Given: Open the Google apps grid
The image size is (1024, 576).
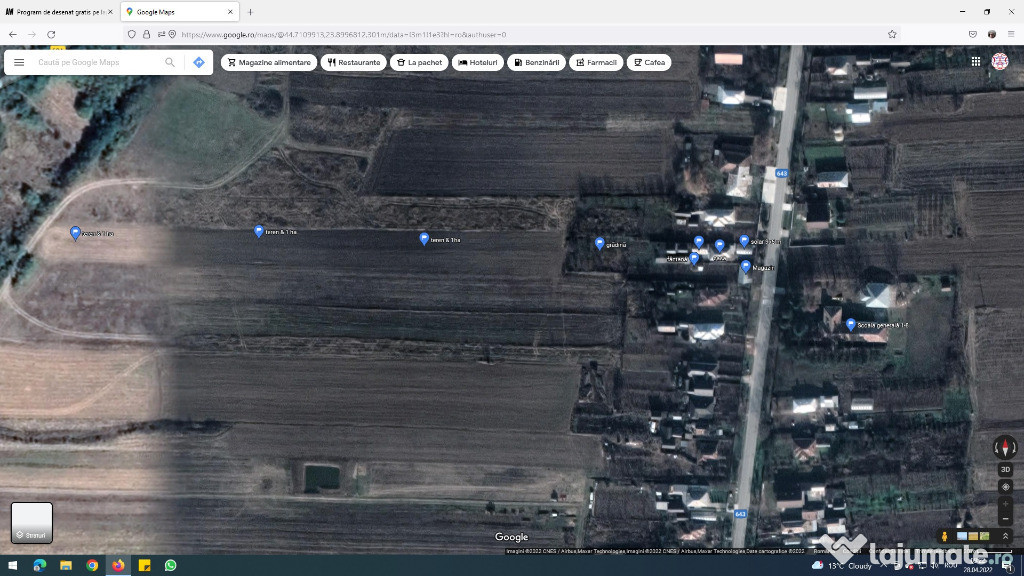Looking at the screenshot, I should pyautogui.click(x=975, y=61).
